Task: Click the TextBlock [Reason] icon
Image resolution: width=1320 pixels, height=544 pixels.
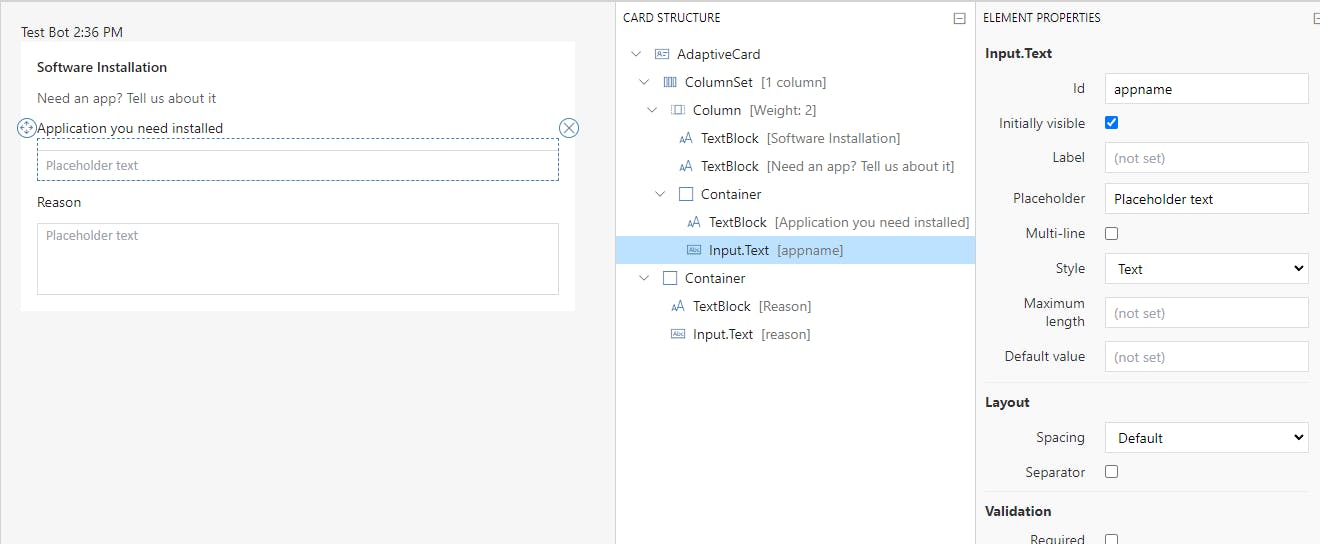Action: pos(678,306)
